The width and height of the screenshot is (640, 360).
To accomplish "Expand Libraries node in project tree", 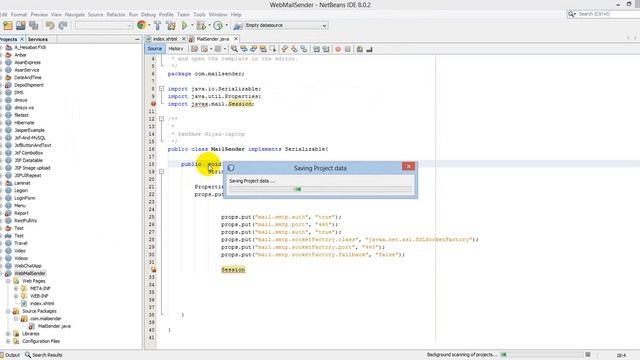I will tap(8, 333).
